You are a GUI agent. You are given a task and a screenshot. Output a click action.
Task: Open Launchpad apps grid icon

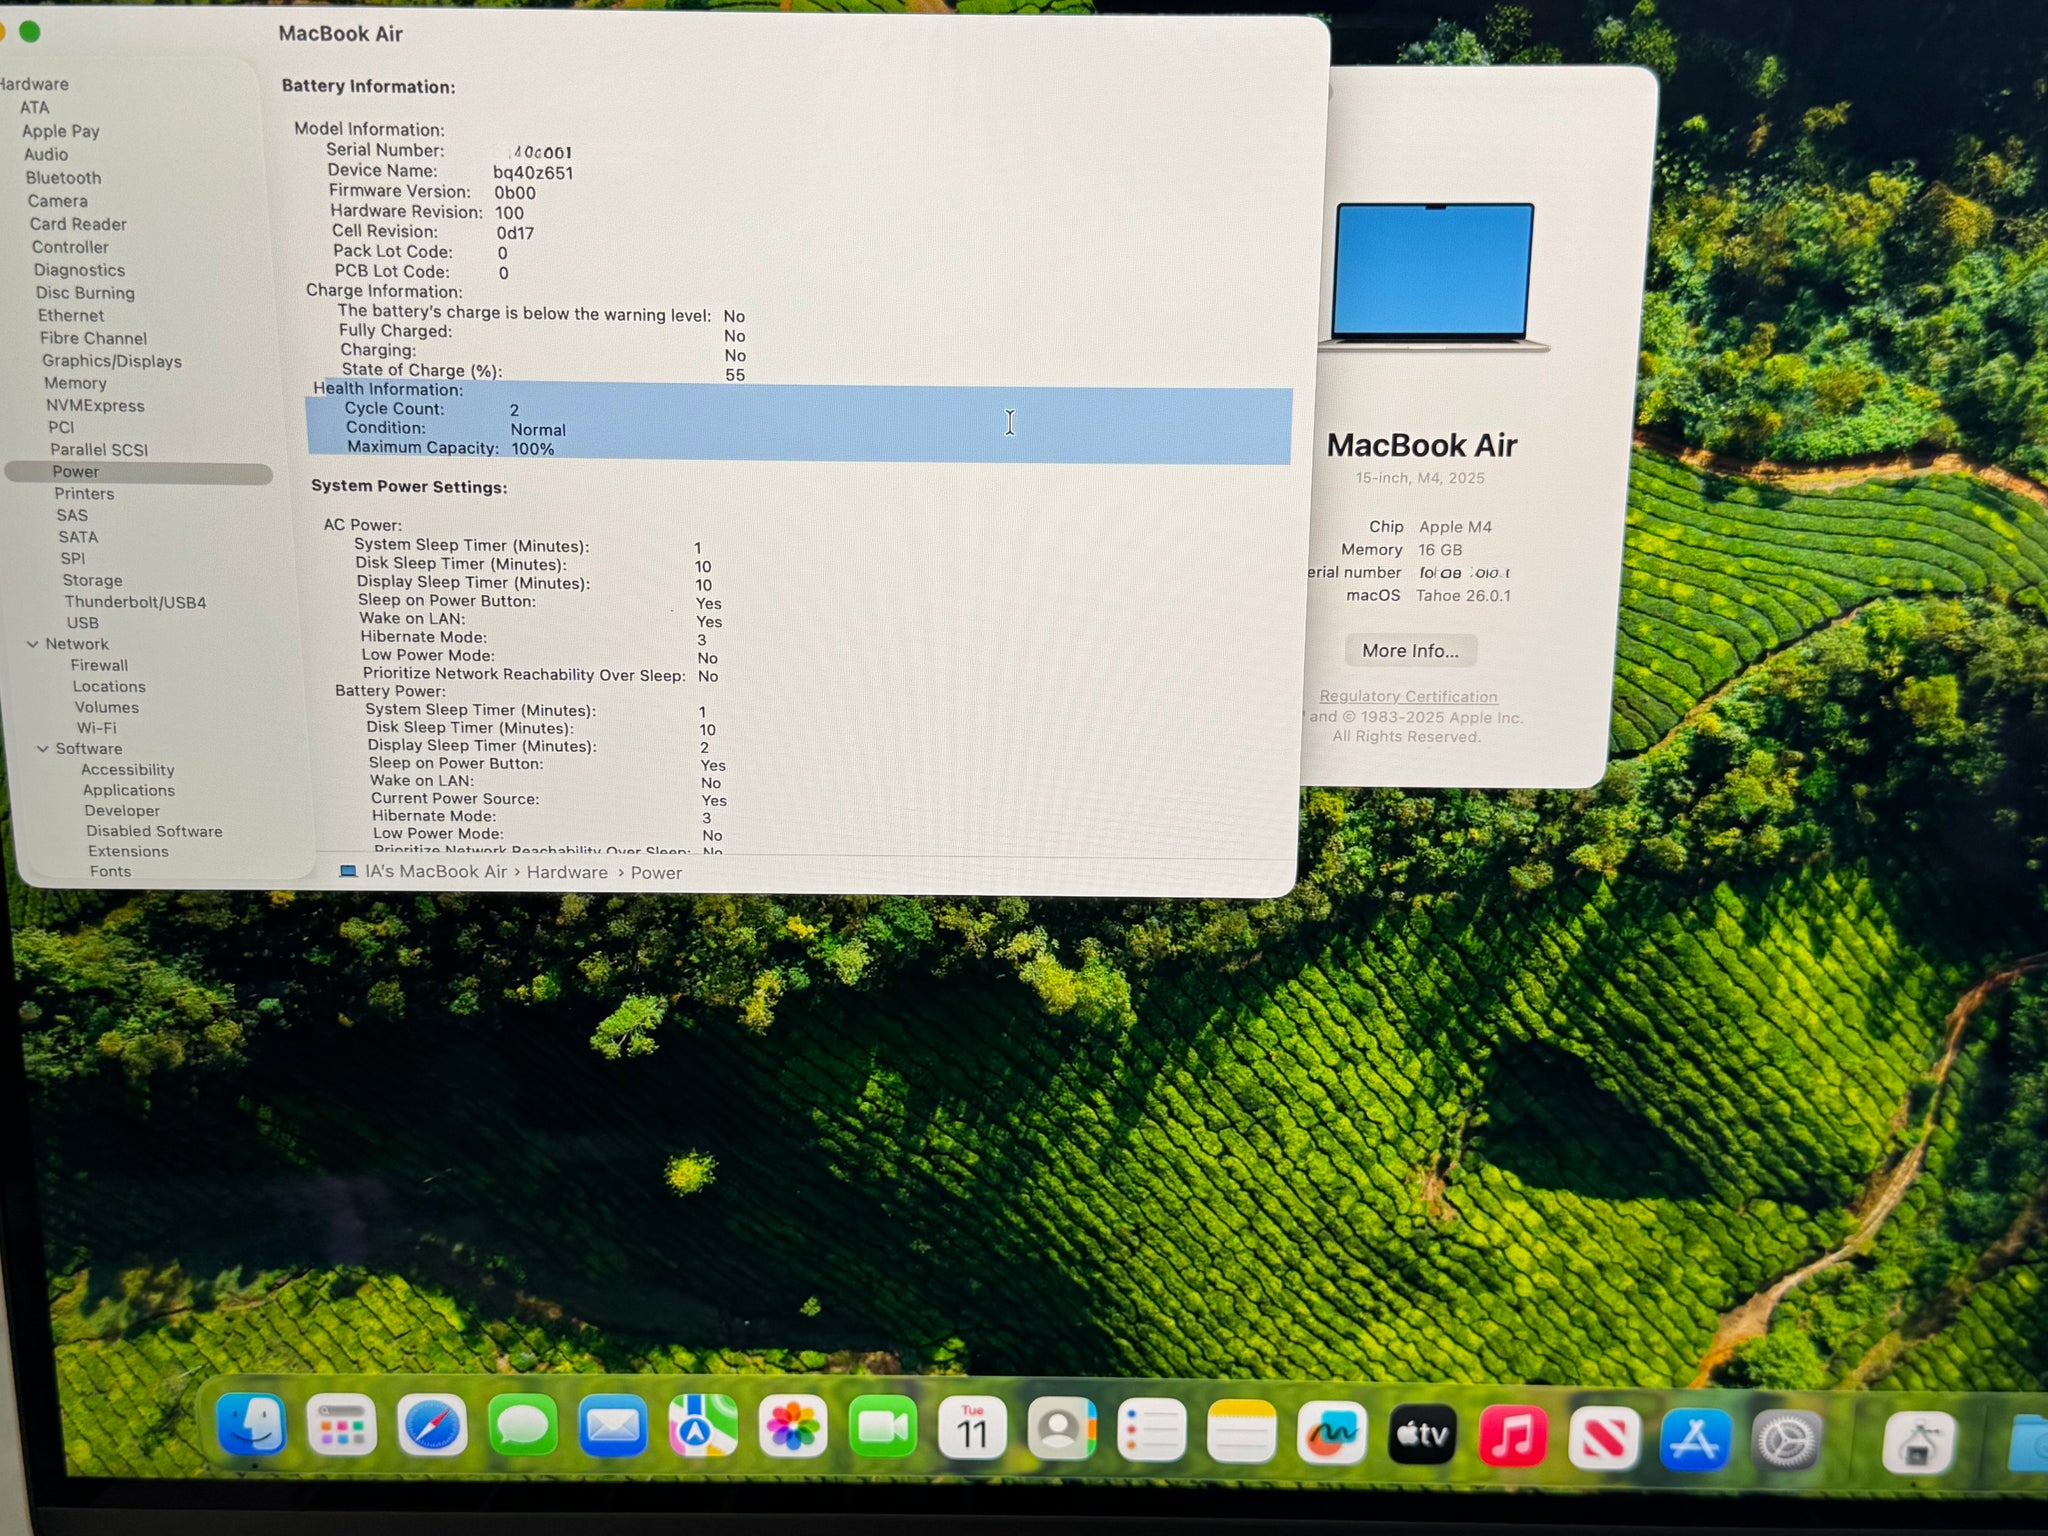(x=342, y=1426)
